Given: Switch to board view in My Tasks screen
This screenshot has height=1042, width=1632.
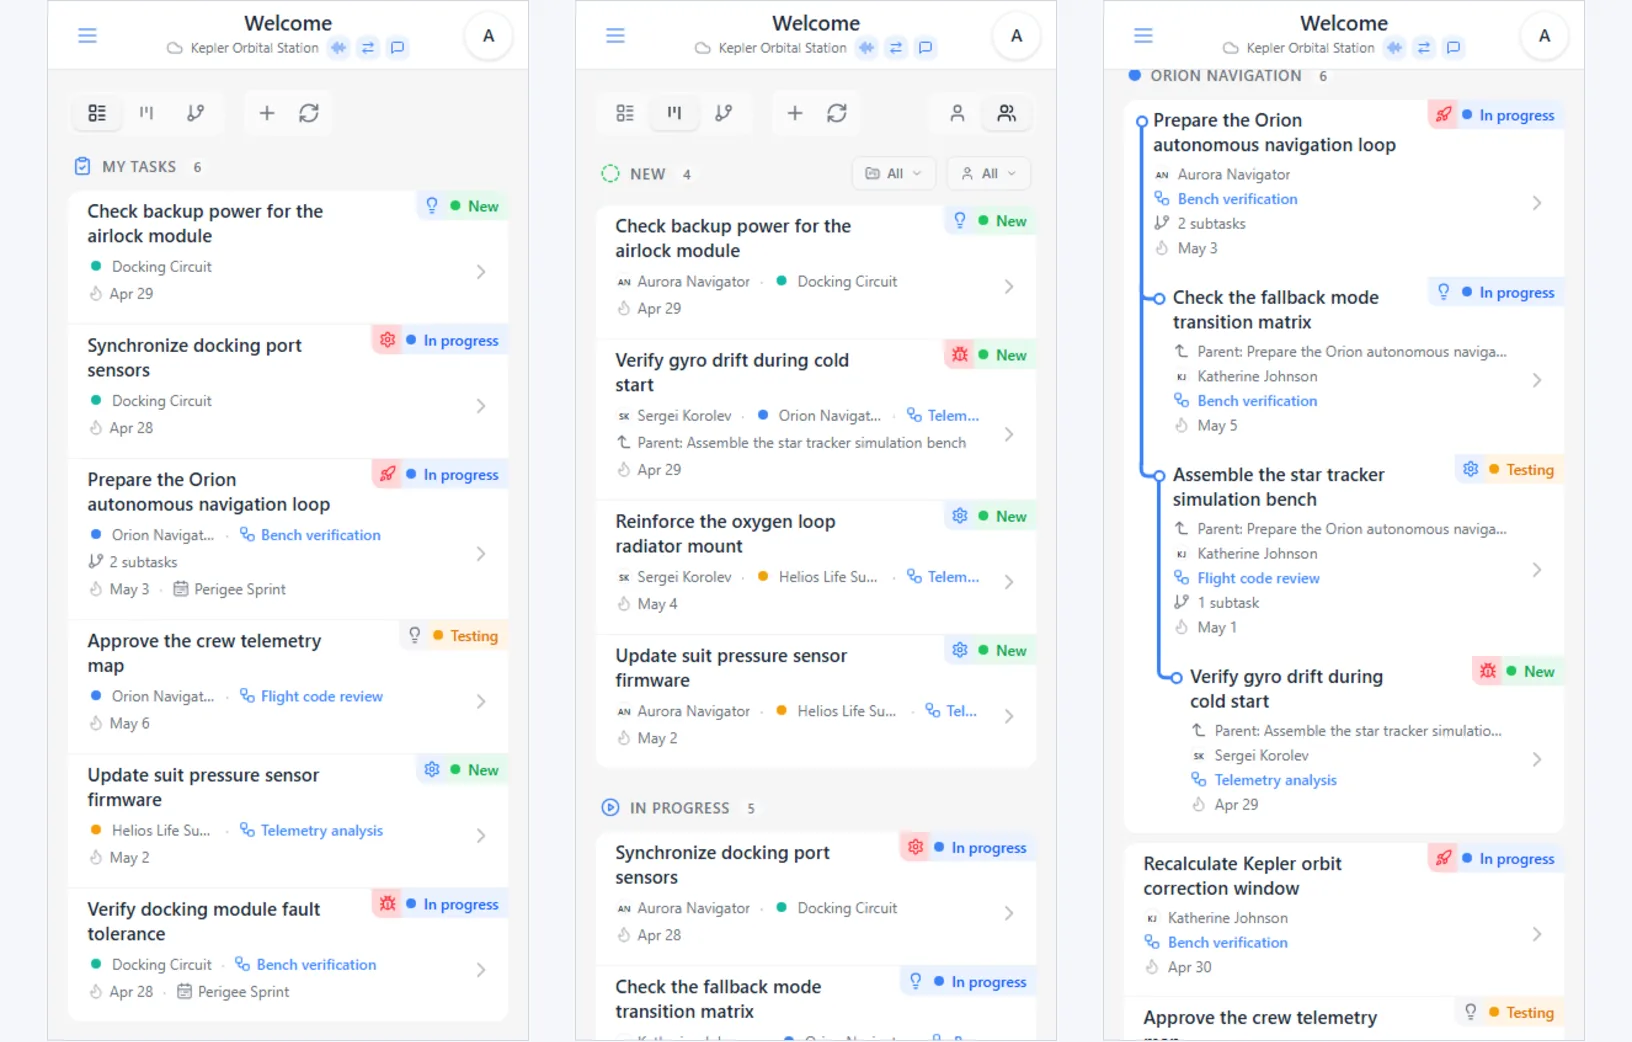Looking at the screenshot, I should pos(146,113).
